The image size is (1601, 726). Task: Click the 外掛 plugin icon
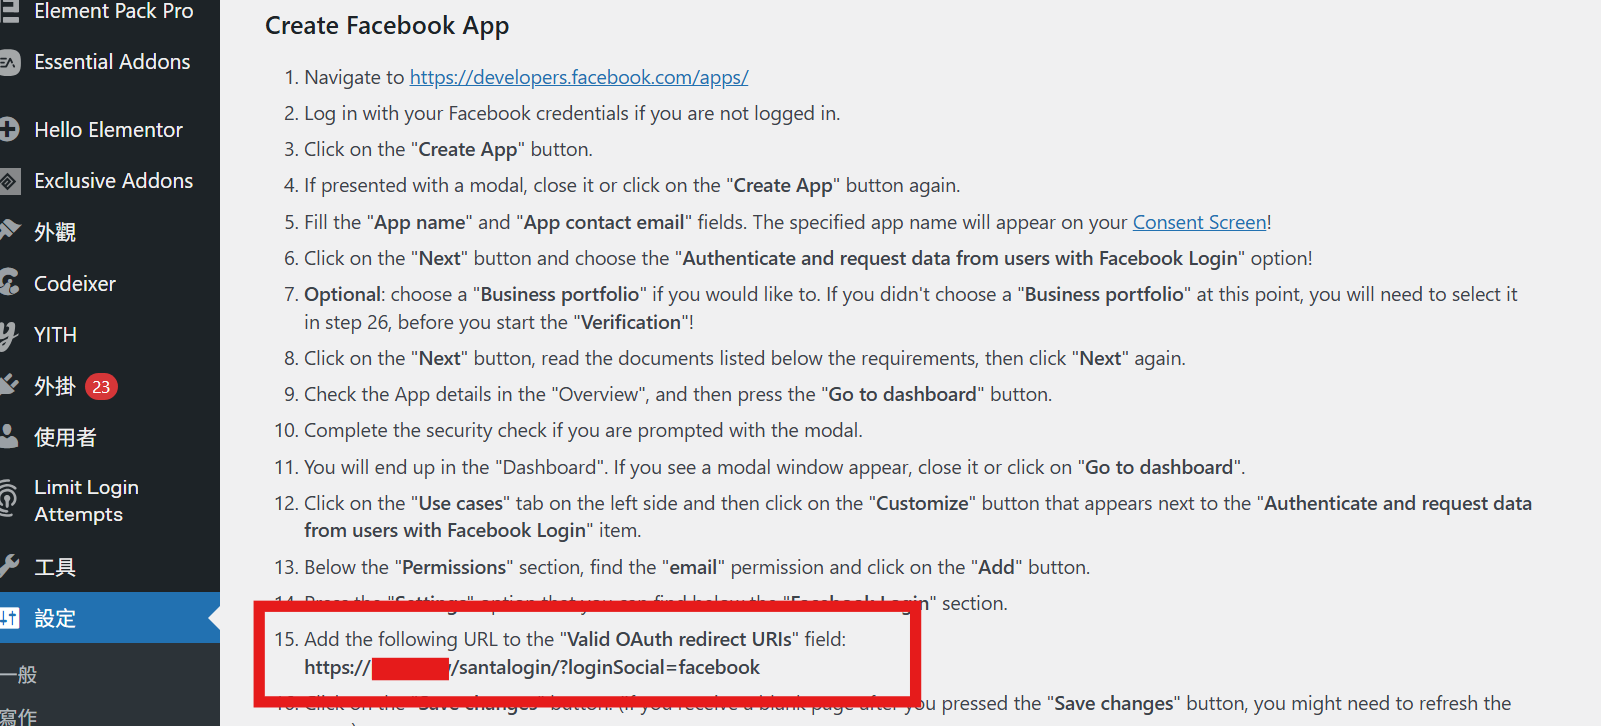tap(9, 386)
